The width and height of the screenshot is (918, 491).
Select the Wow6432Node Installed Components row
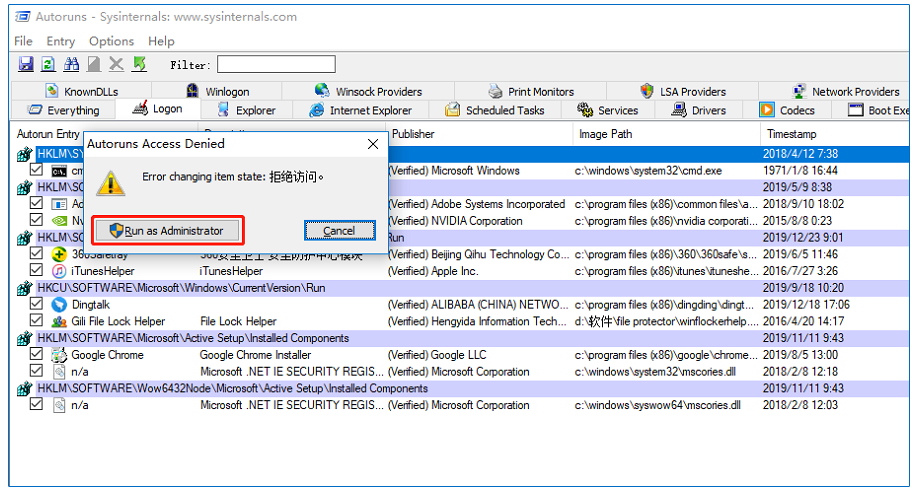coord(461,389)
